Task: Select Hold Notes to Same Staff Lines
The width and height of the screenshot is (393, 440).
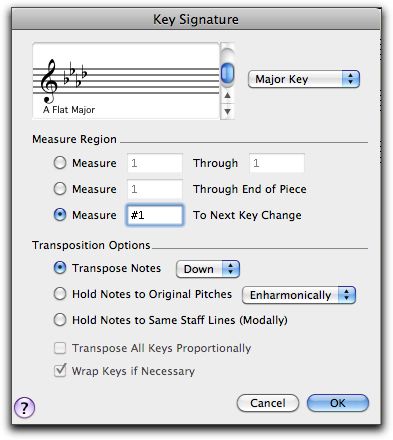Action: coord(60,320)
